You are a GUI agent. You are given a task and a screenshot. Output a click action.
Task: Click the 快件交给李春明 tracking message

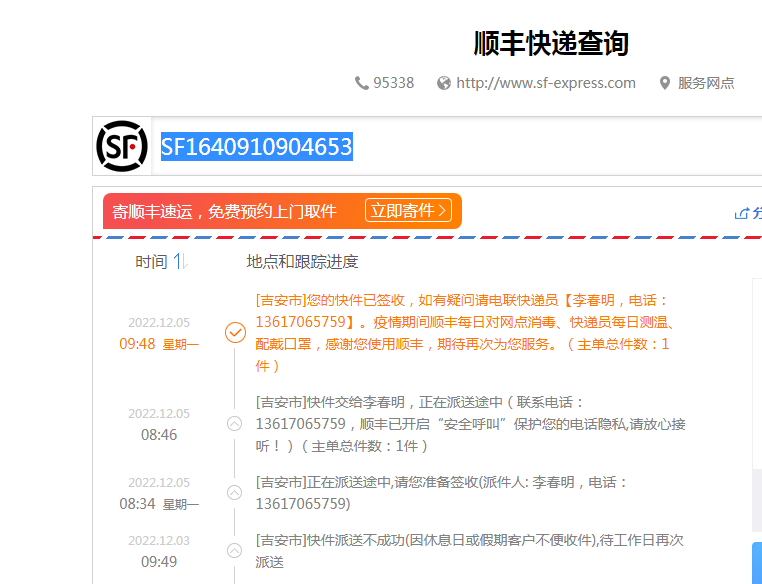tap(470, 424)
